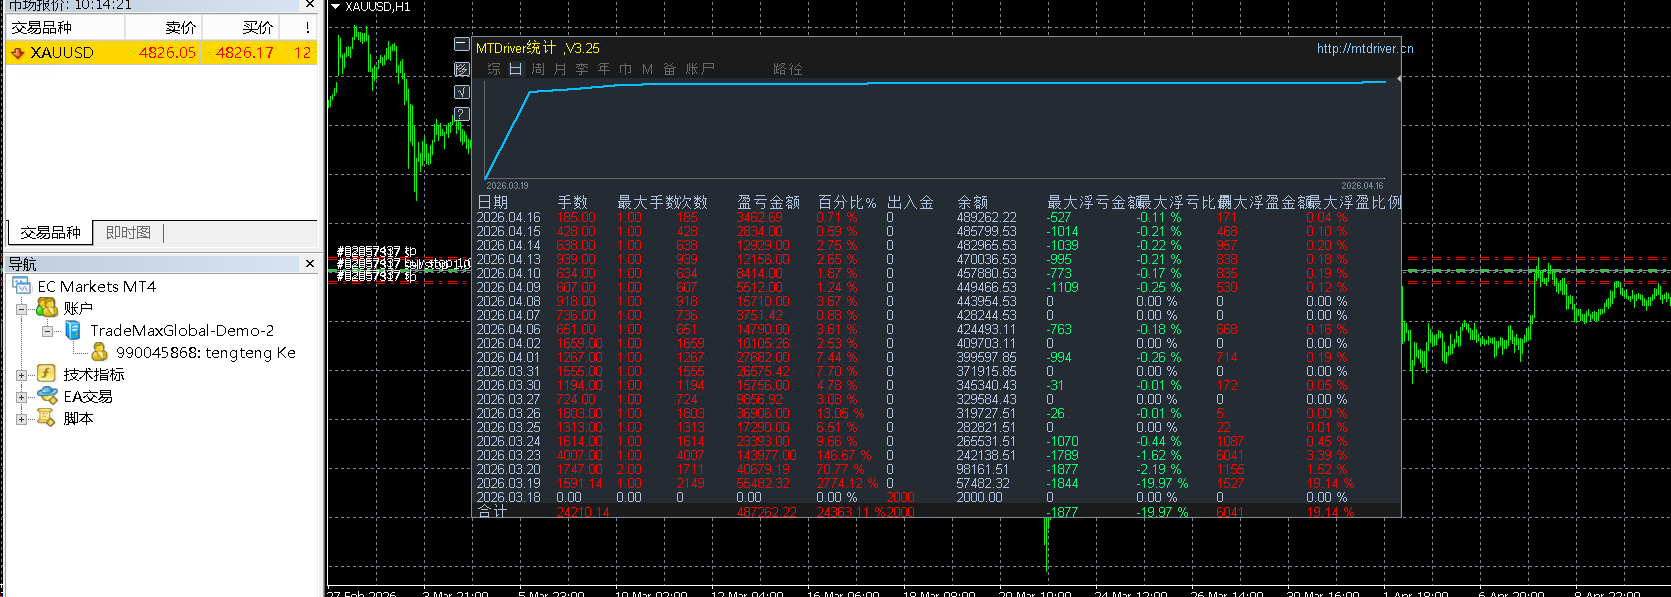Viewport: 1671px width, 597px height.
Task: Close the 导航 navigator panel
Action: click(310, 264)
